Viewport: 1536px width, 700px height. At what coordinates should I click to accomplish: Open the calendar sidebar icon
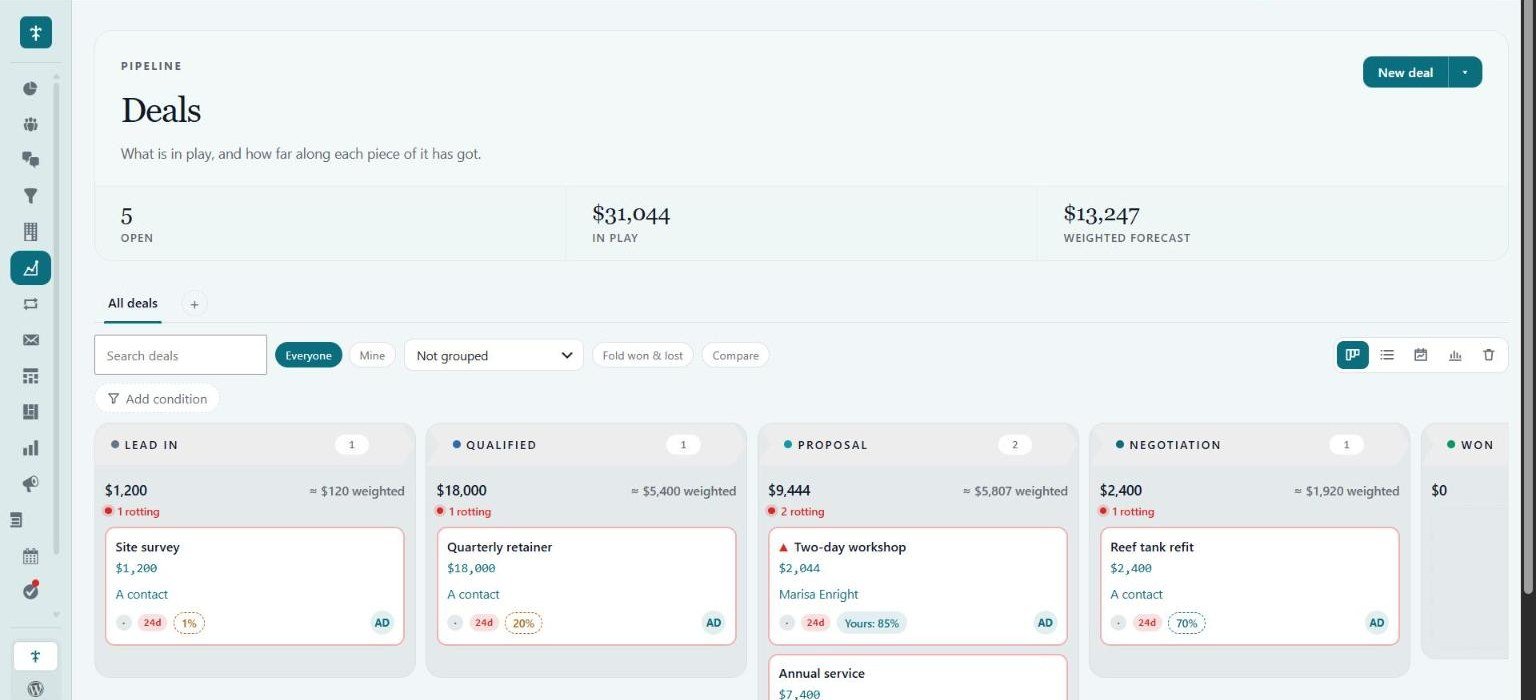coord(30,556)
